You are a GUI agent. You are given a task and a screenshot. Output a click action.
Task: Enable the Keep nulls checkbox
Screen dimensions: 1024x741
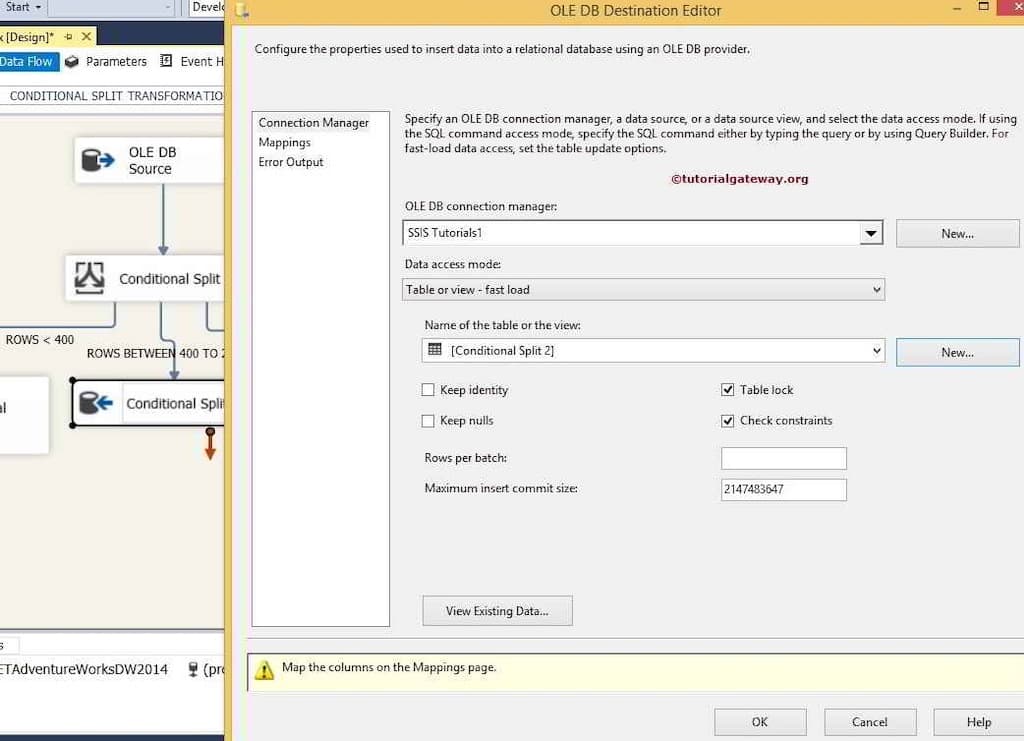tap(429, 421)
